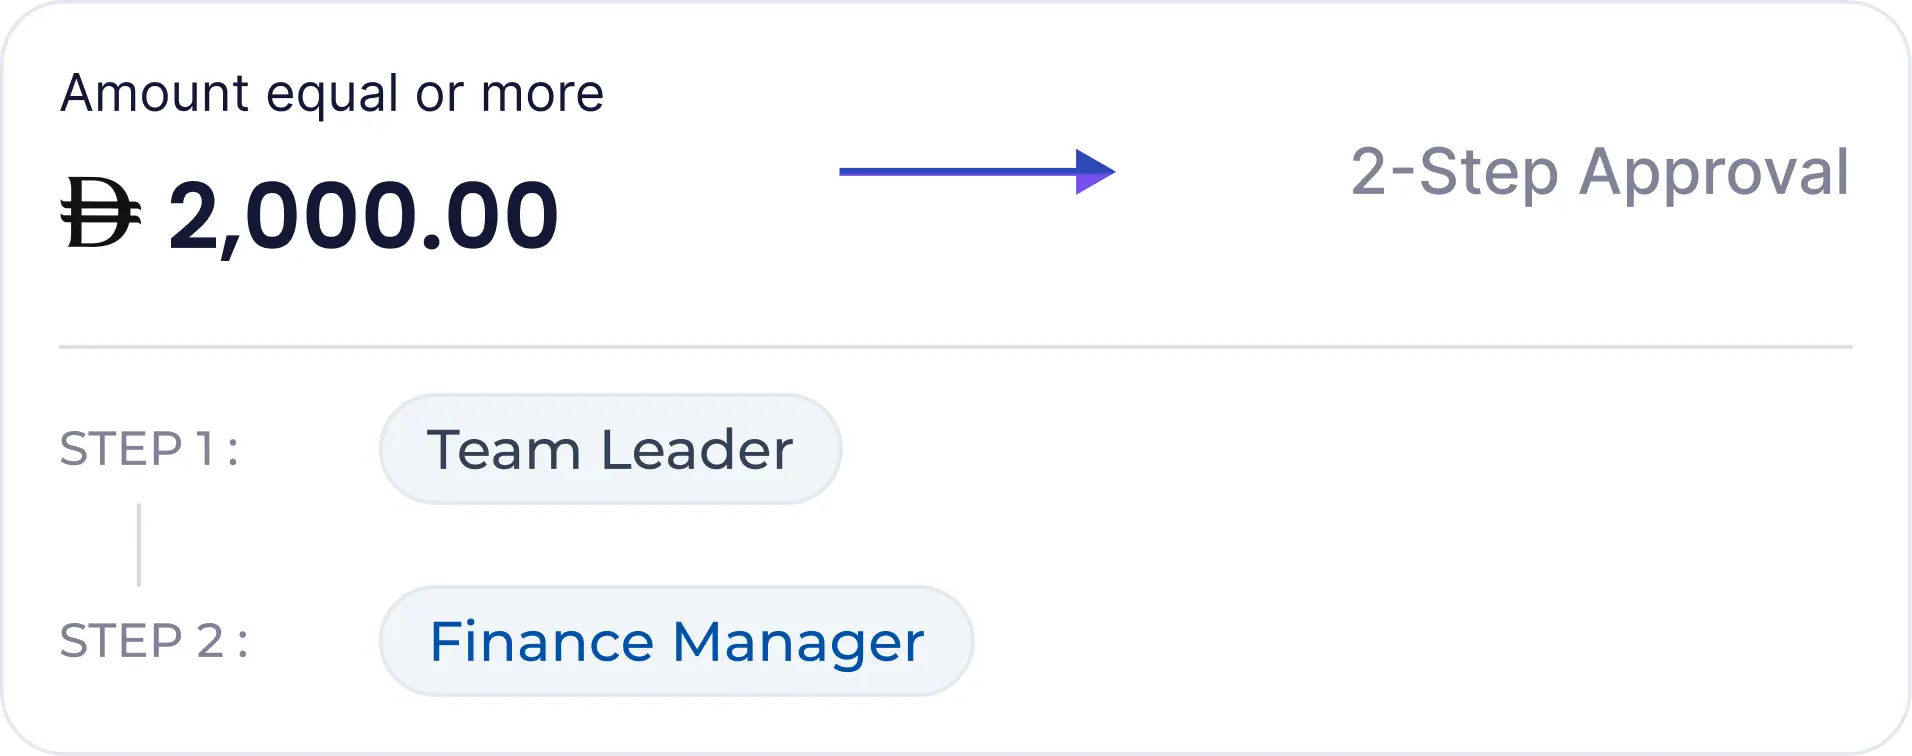Select the Finance Manager approver chip
The width and height of the screenshot is (1912, 756).
(x=676, y=641)
